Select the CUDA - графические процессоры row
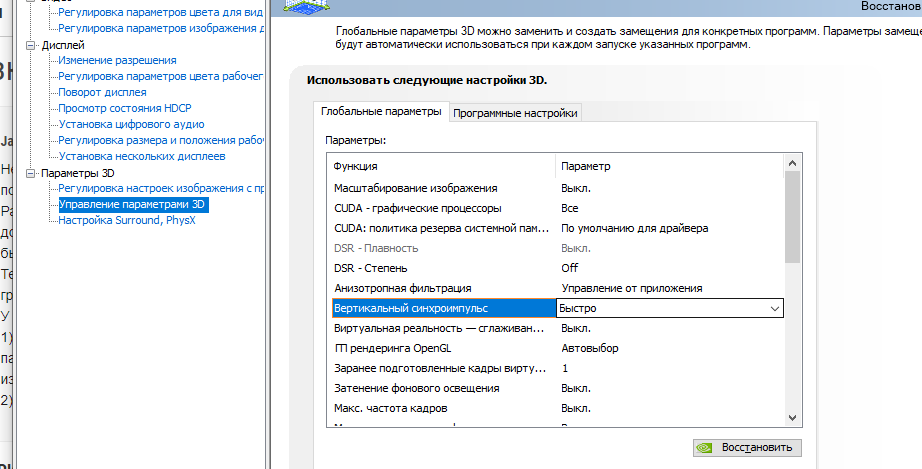 click(x=556, y=208)
